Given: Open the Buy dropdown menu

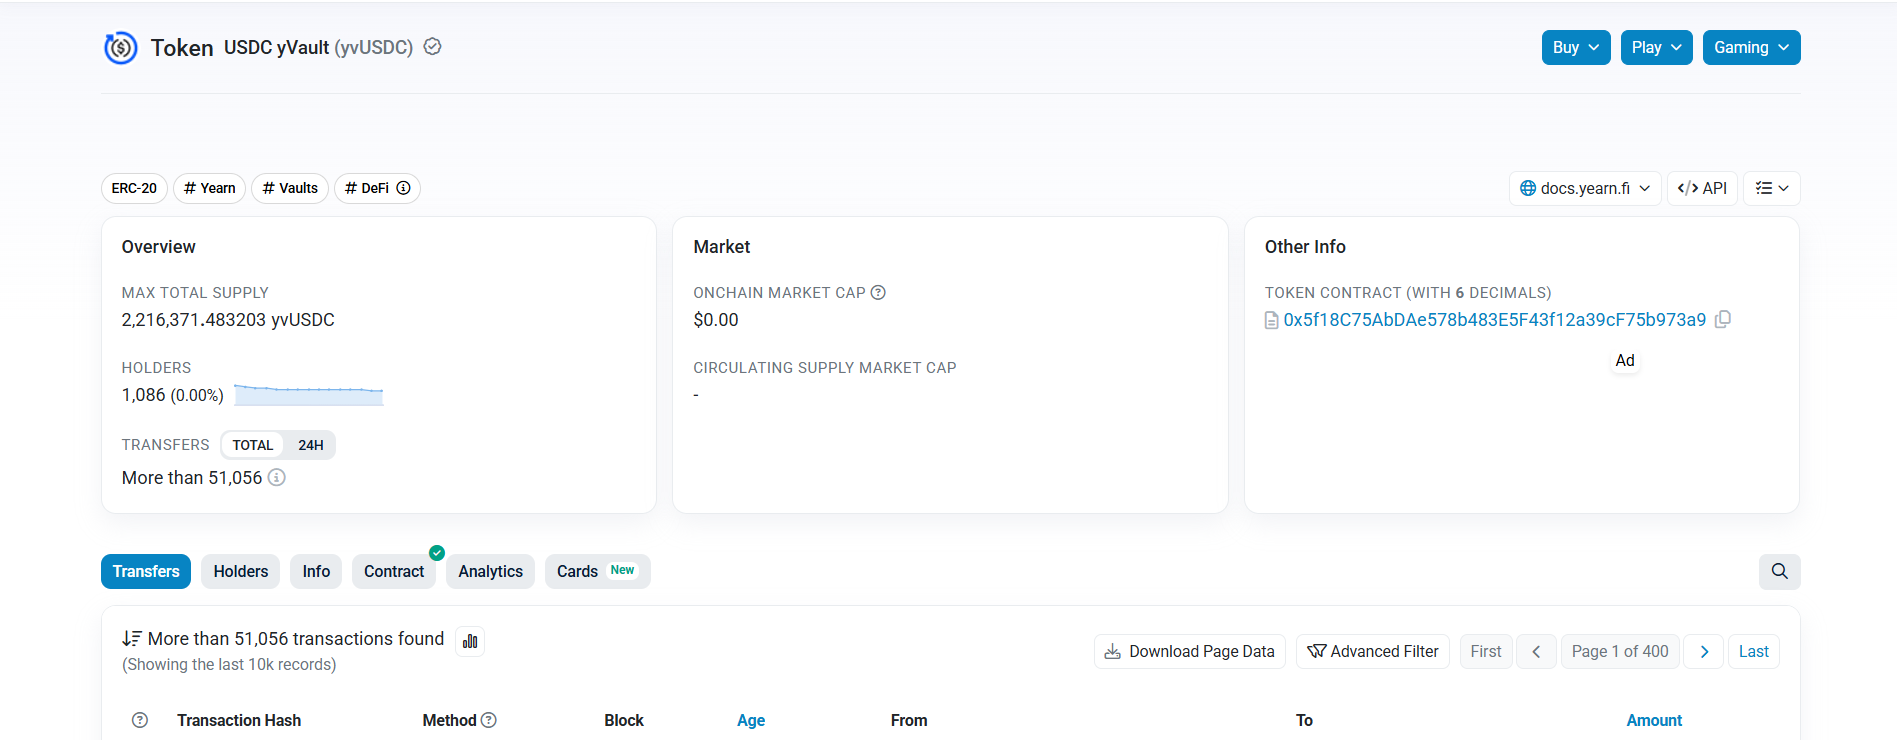Looking at the screenshot, I should (1576, 47).
